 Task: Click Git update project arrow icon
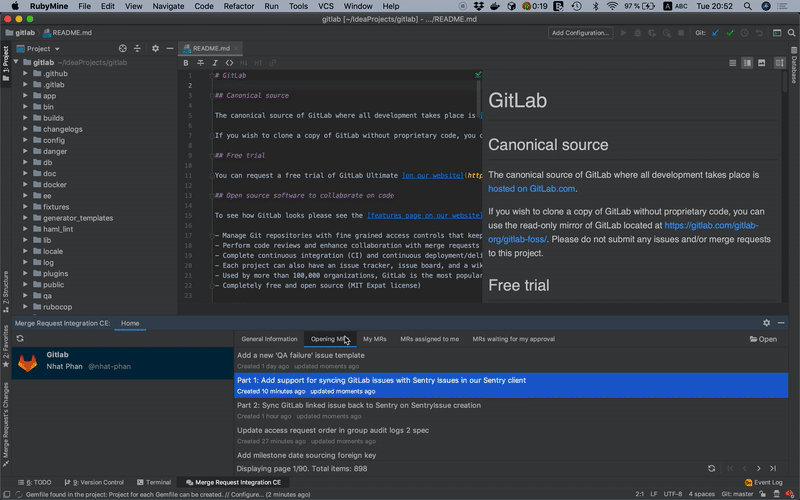(715, 33)
